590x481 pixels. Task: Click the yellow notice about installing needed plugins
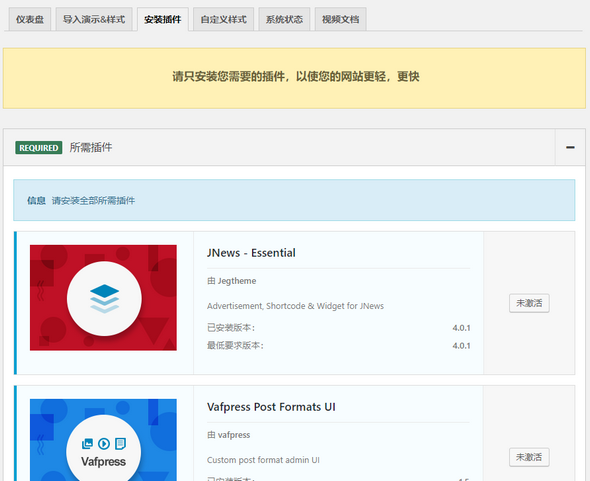pyautogui.click(x=295, y=78)
